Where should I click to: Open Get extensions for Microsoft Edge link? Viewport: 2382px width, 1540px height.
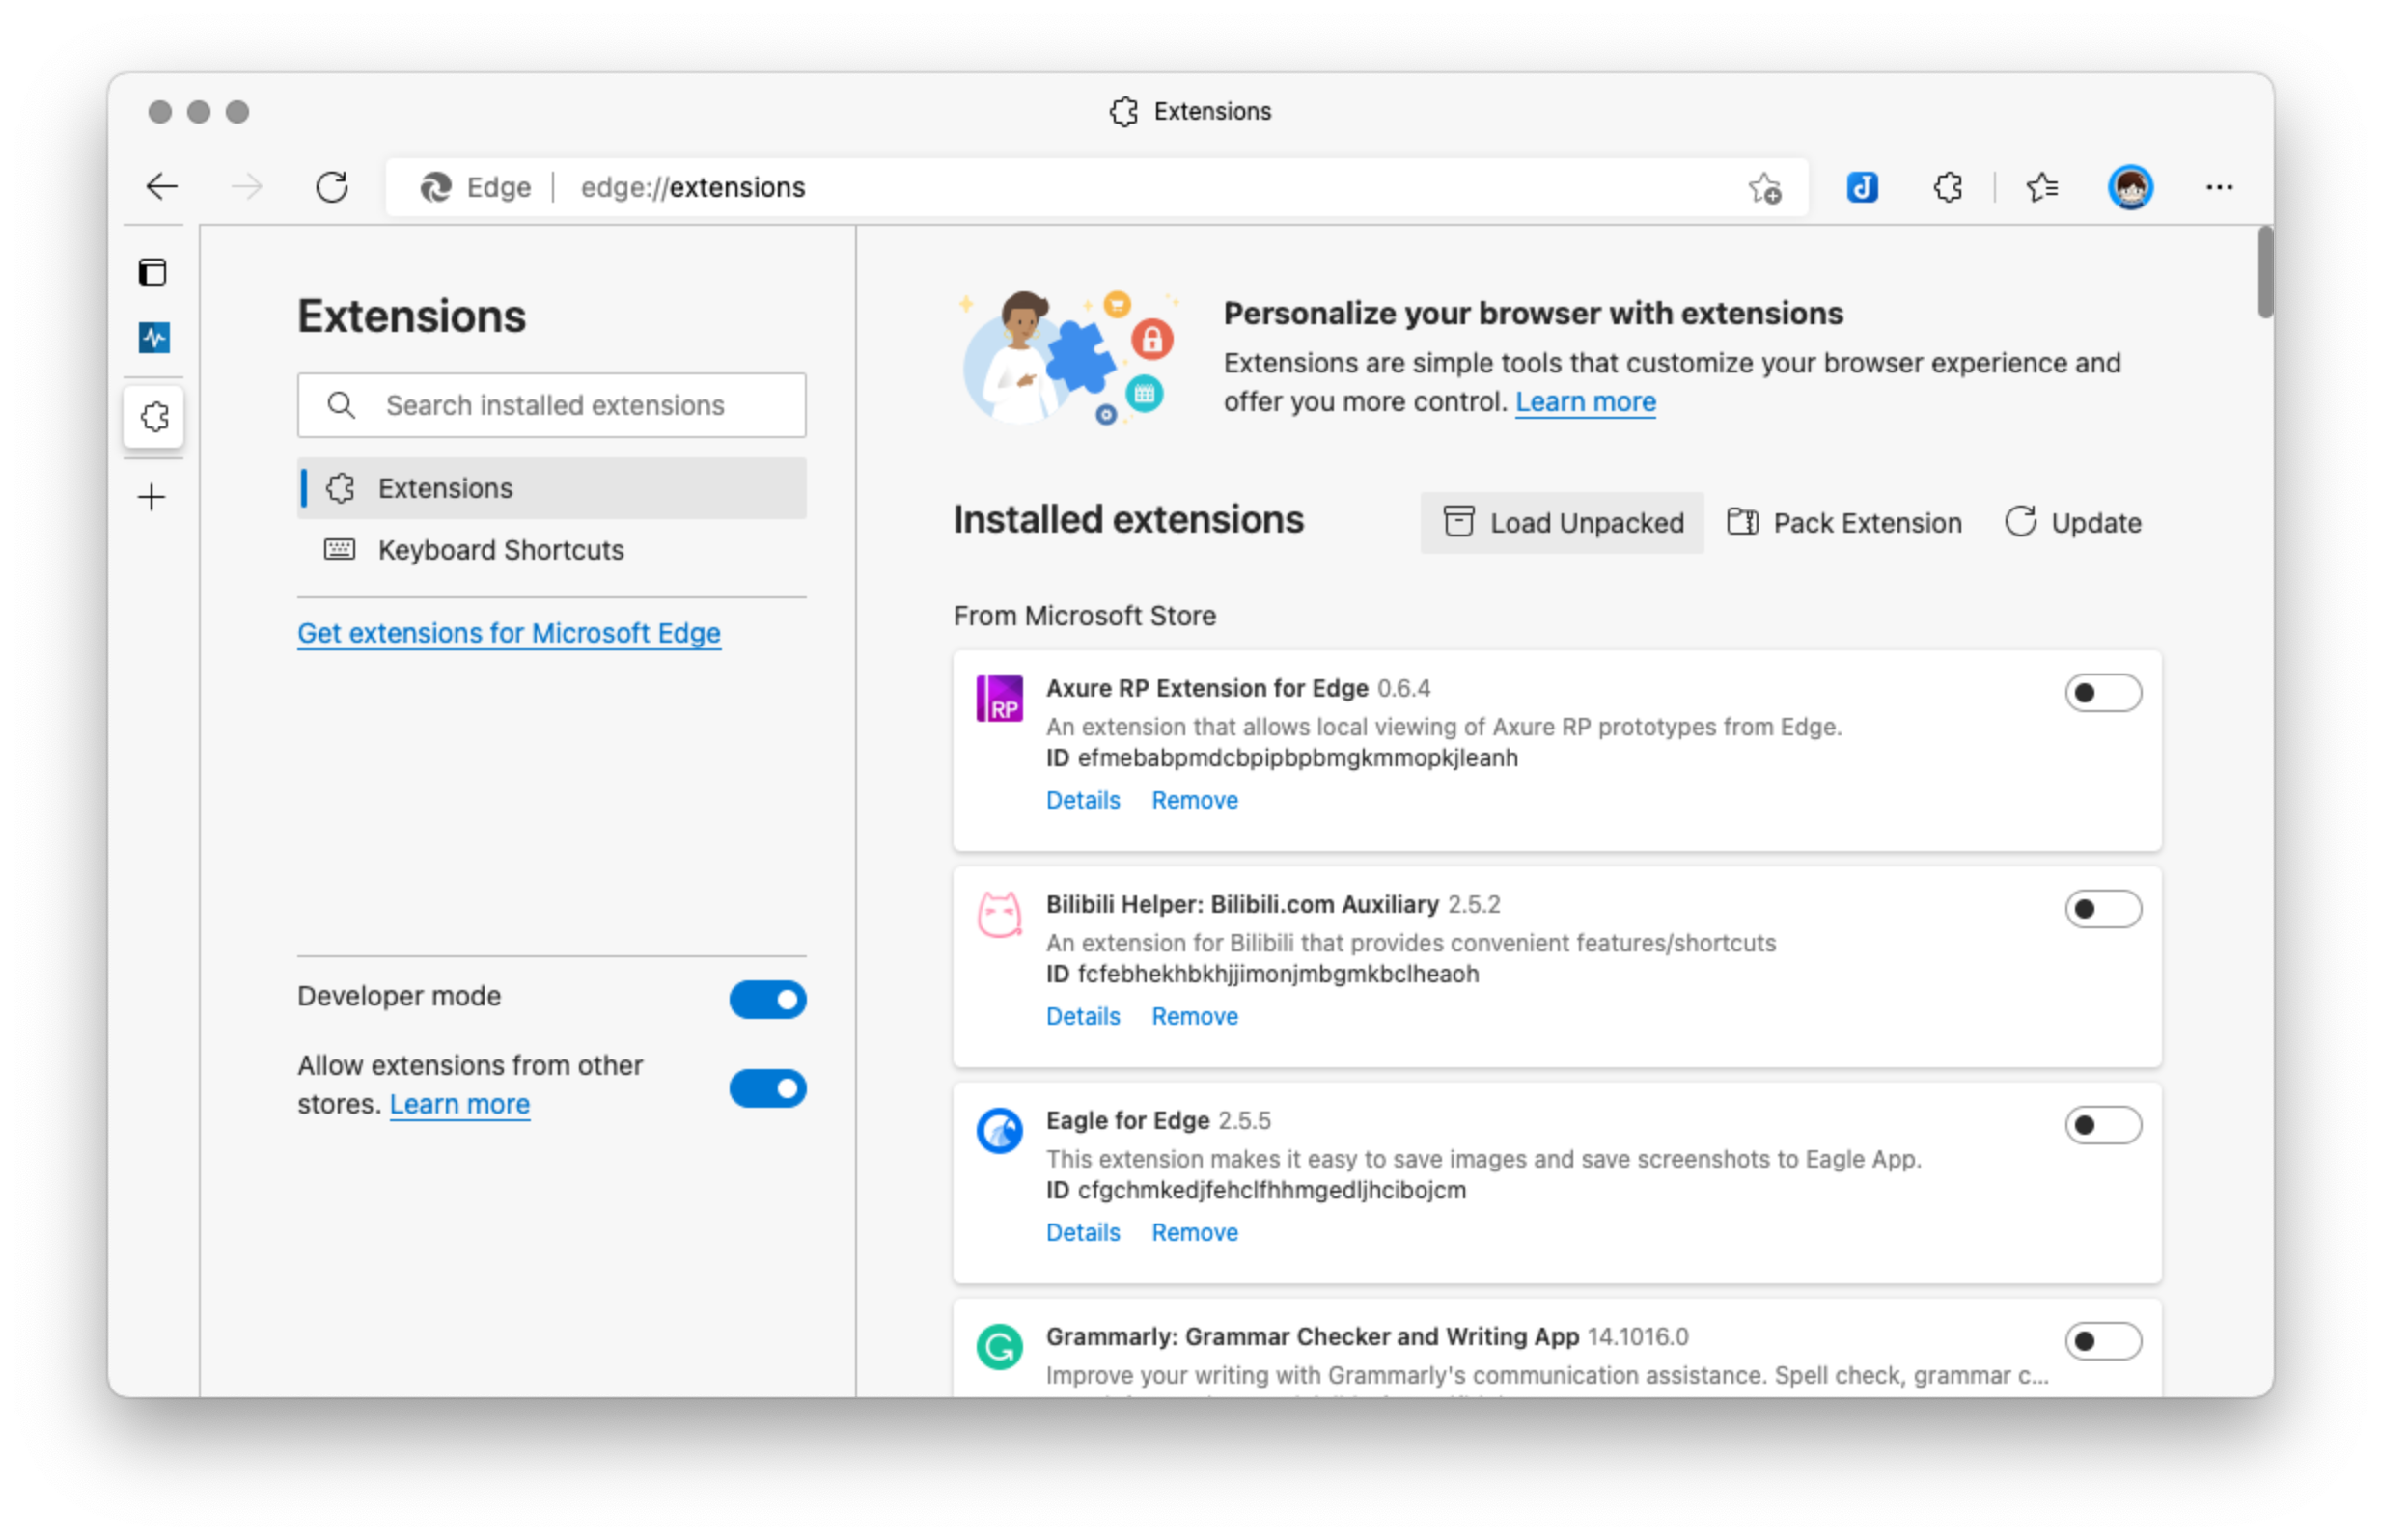coord(508,633)
